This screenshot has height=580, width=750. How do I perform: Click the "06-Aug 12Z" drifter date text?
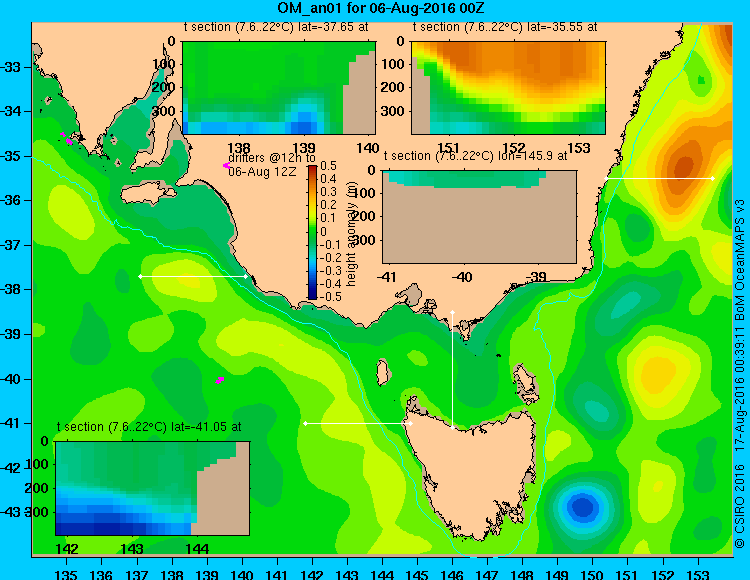coord(262,172)
